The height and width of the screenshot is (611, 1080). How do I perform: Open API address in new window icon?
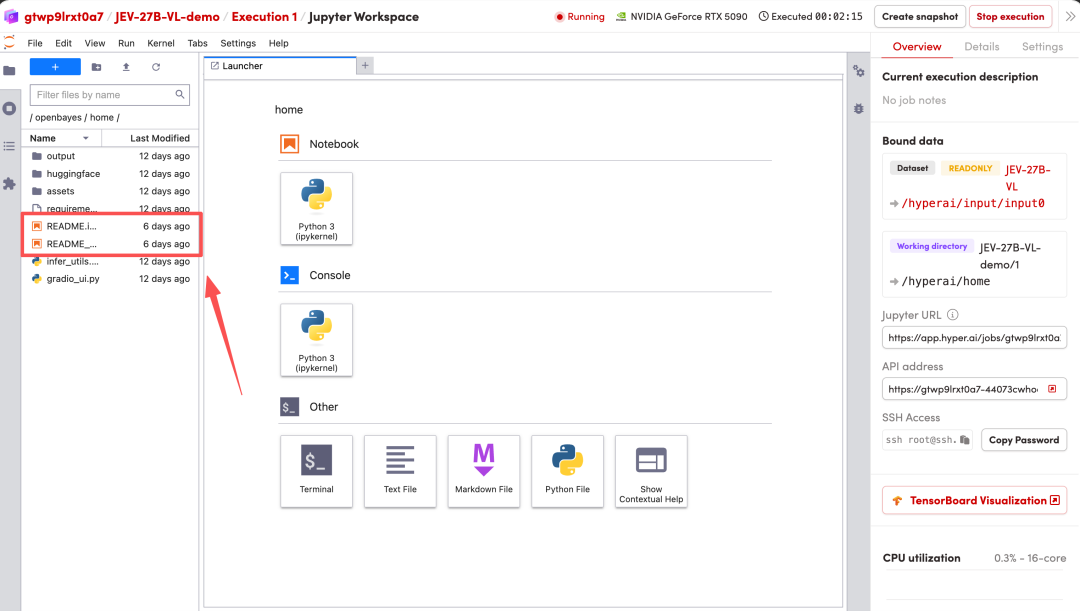pyautogui.click(x=1052, y=389)
